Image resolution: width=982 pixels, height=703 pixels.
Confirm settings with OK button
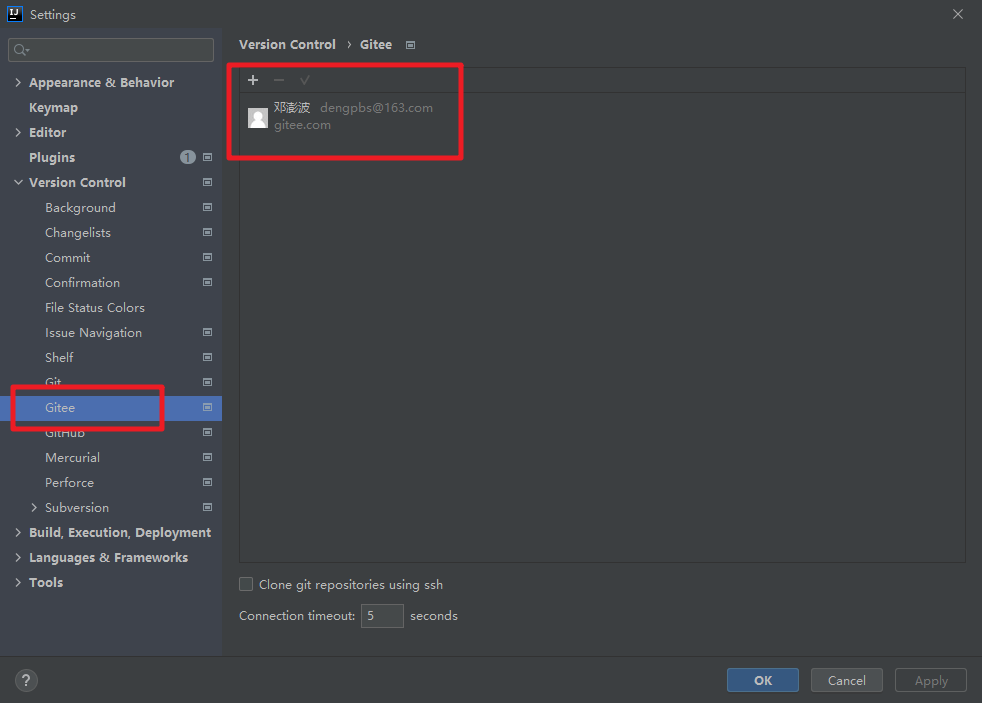[763, 680]
